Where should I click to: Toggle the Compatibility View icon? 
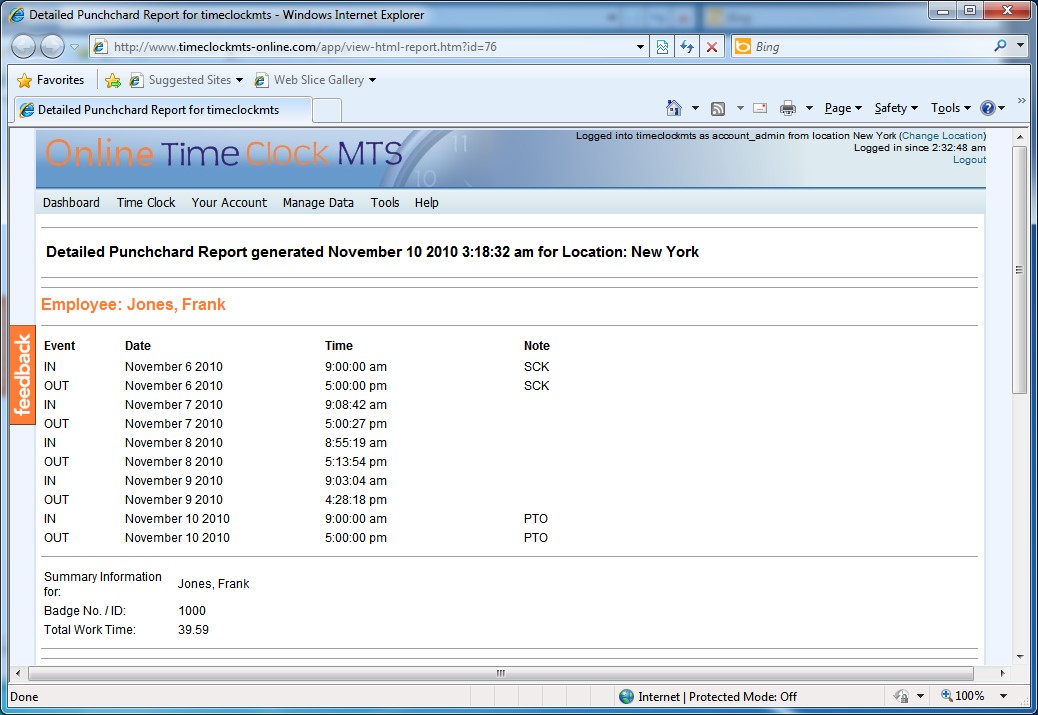pyautogui.click(x=662, y=47)
